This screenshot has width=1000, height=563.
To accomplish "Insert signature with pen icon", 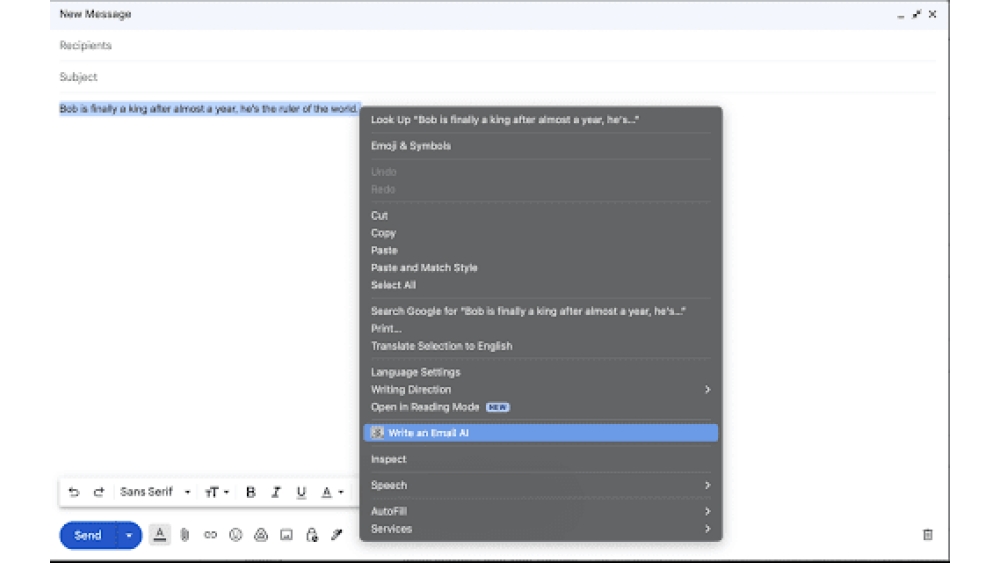I will (x=337, y=535).
